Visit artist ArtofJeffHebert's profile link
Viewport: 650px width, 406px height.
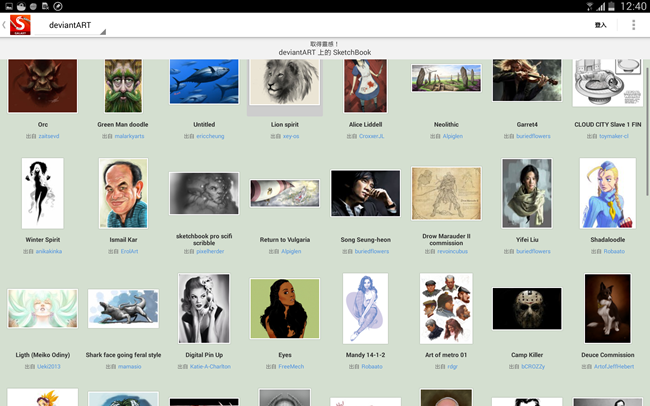pos(614,367)
